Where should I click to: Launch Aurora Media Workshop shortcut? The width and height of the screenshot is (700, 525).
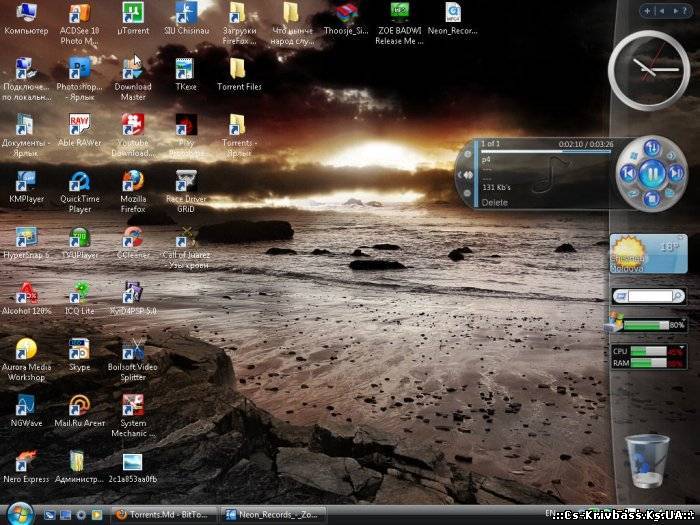coord(26,359)
